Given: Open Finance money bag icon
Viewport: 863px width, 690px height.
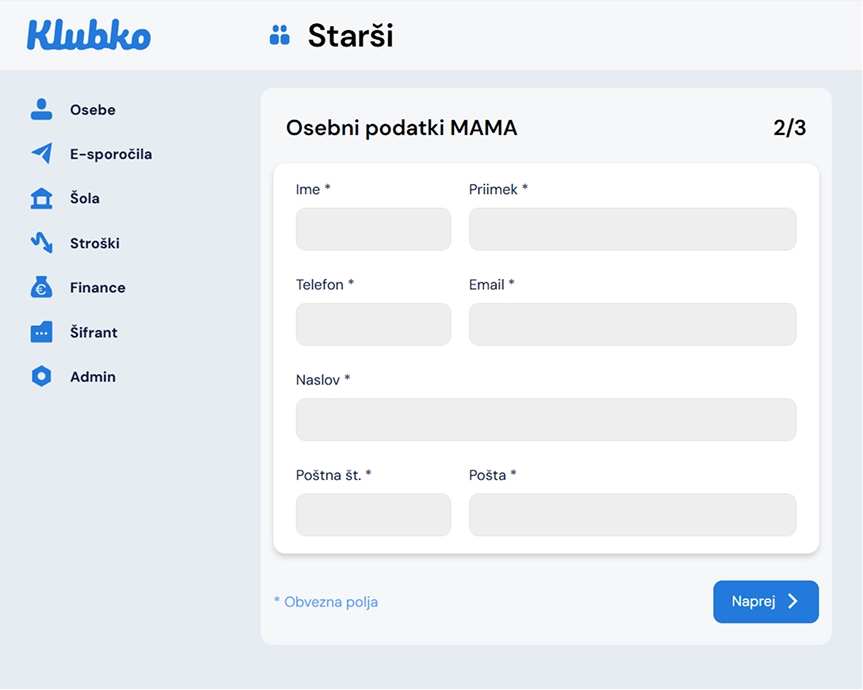Looking at the screenshot, I should click(41, 288).
